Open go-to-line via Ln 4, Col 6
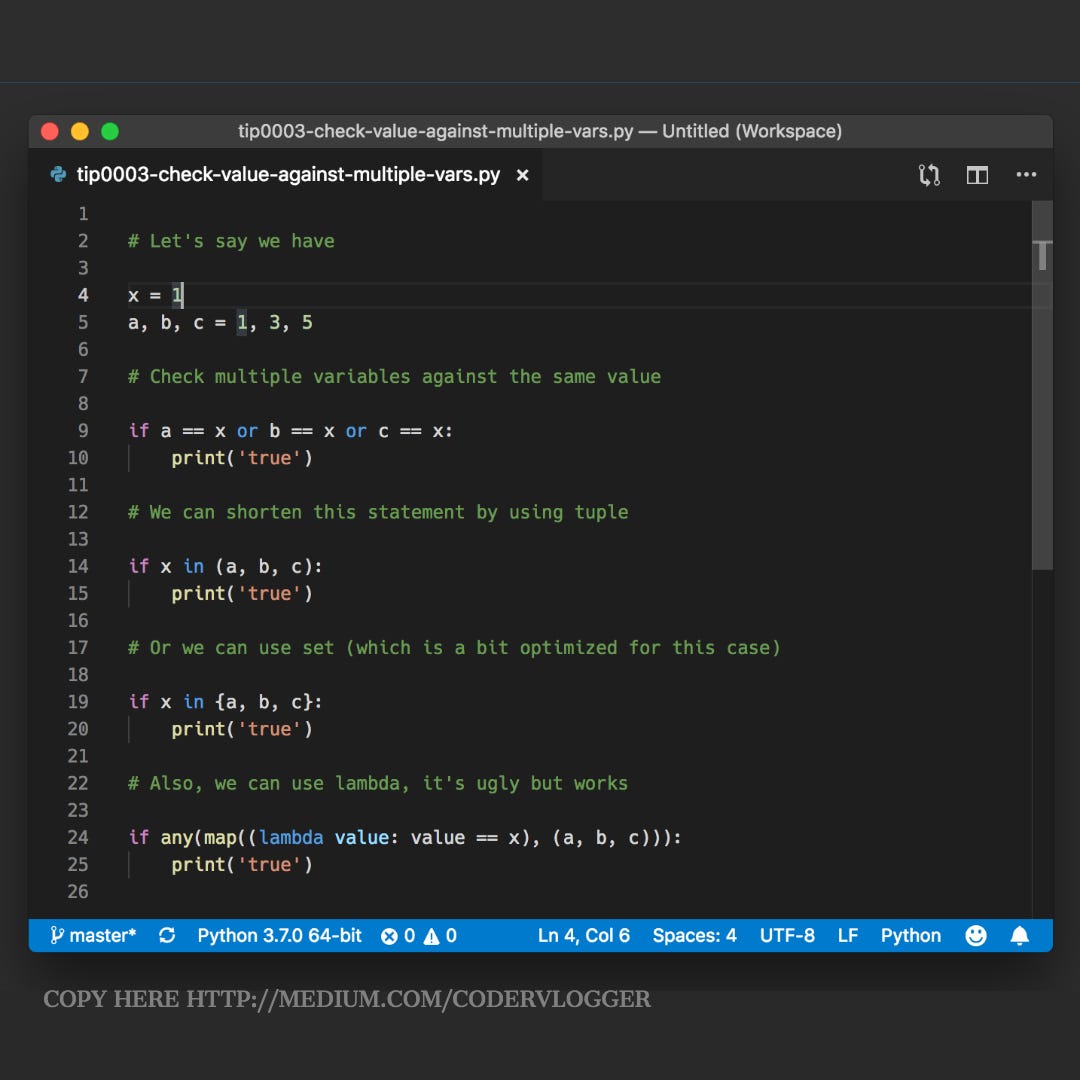The image size is (1080, 1080). pos(584,935)
